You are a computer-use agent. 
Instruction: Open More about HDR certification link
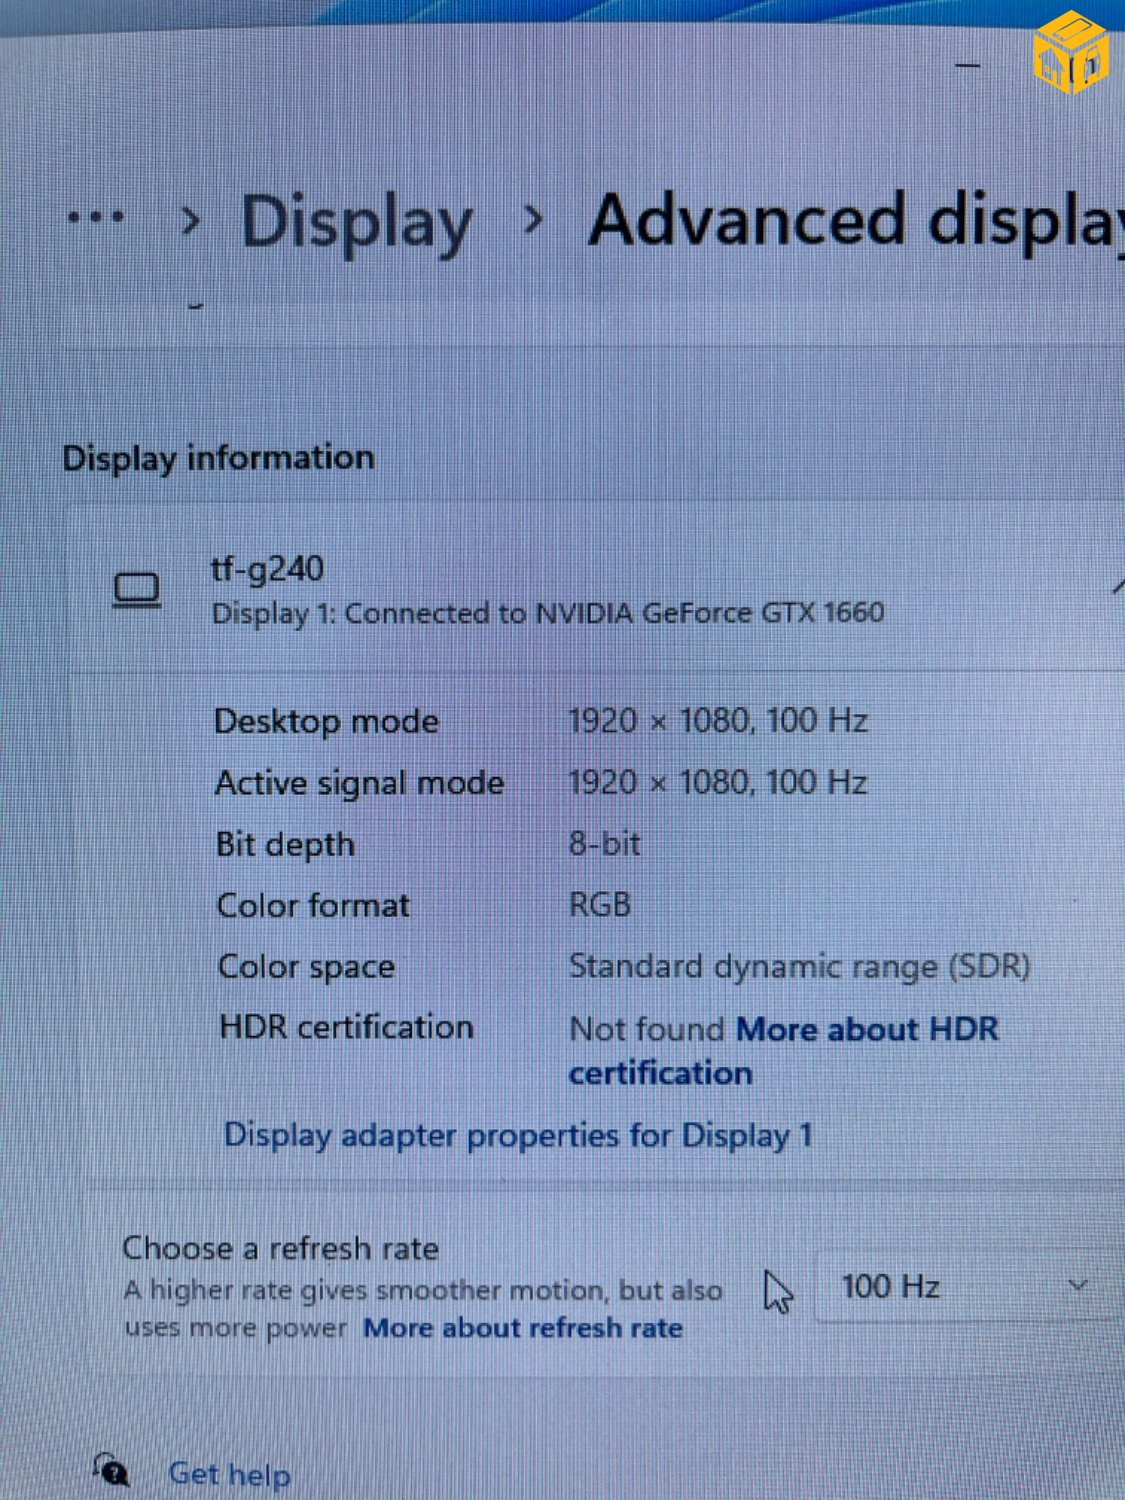point(866,1029)
